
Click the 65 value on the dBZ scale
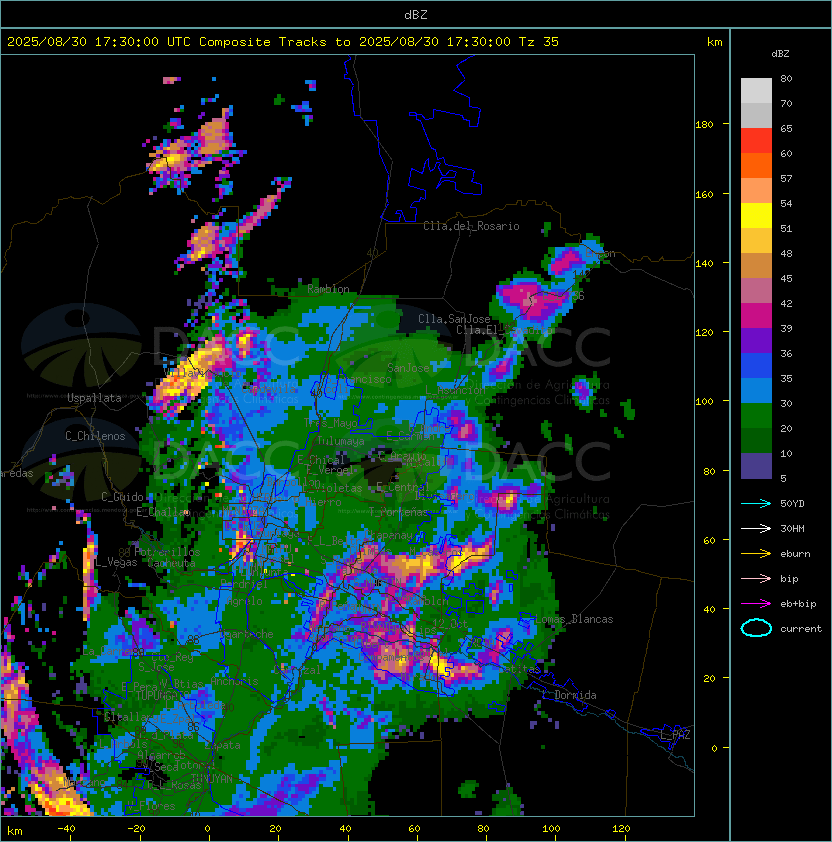pyautogui.click(x=786, y=128)
